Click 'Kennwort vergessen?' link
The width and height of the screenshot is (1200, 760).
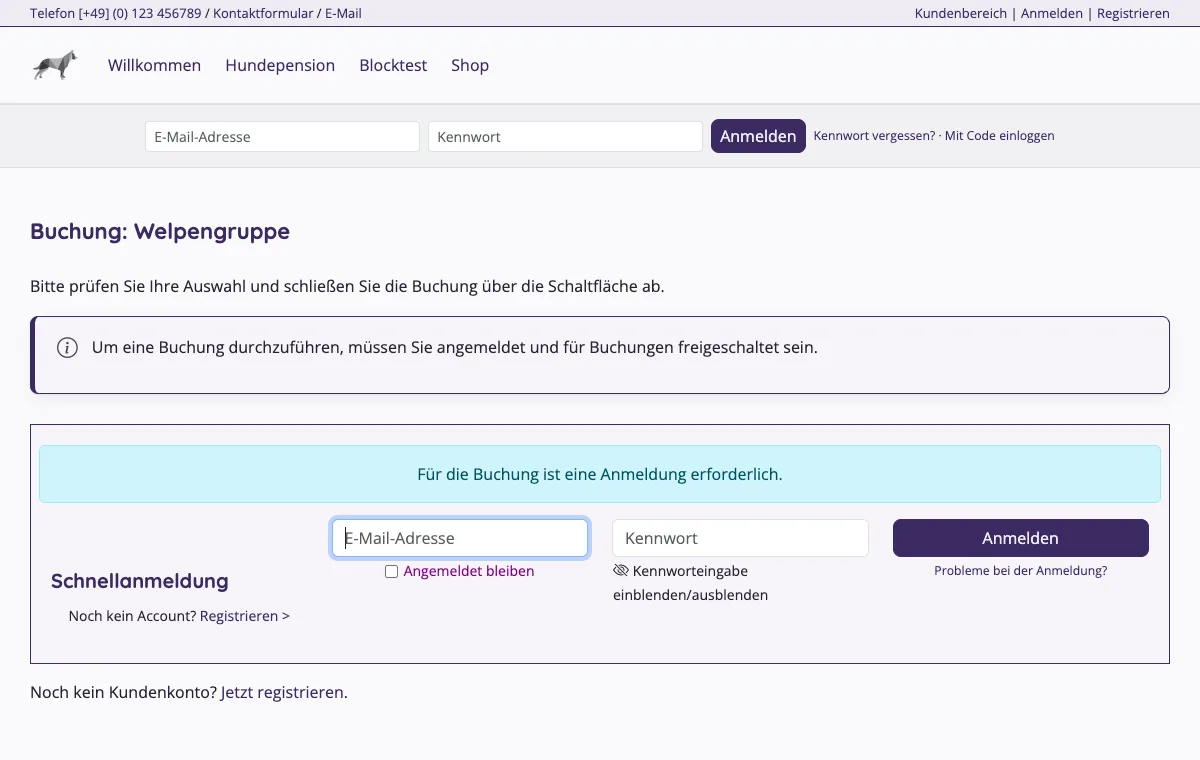click(x=875, y=136)
